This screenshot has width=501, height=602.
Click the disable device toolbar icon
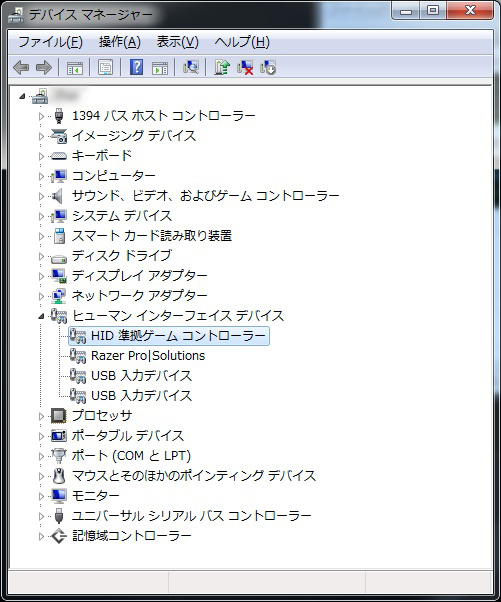click(268, 67)
